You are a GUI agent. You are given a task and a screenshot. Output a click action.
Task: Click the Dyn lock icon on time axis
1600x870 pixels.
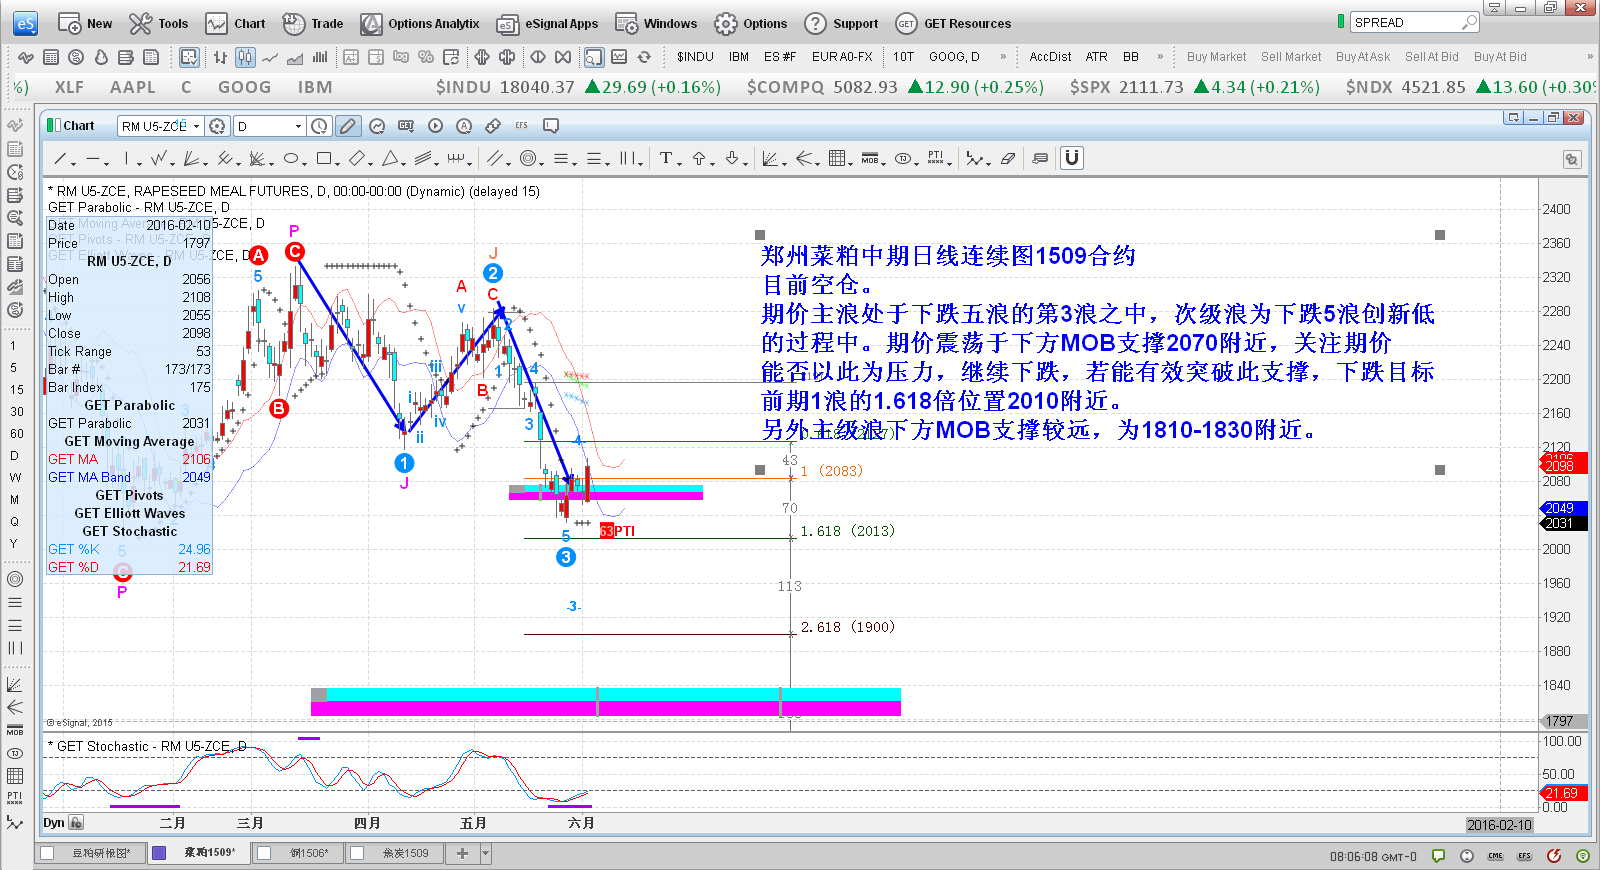[76, 823]
